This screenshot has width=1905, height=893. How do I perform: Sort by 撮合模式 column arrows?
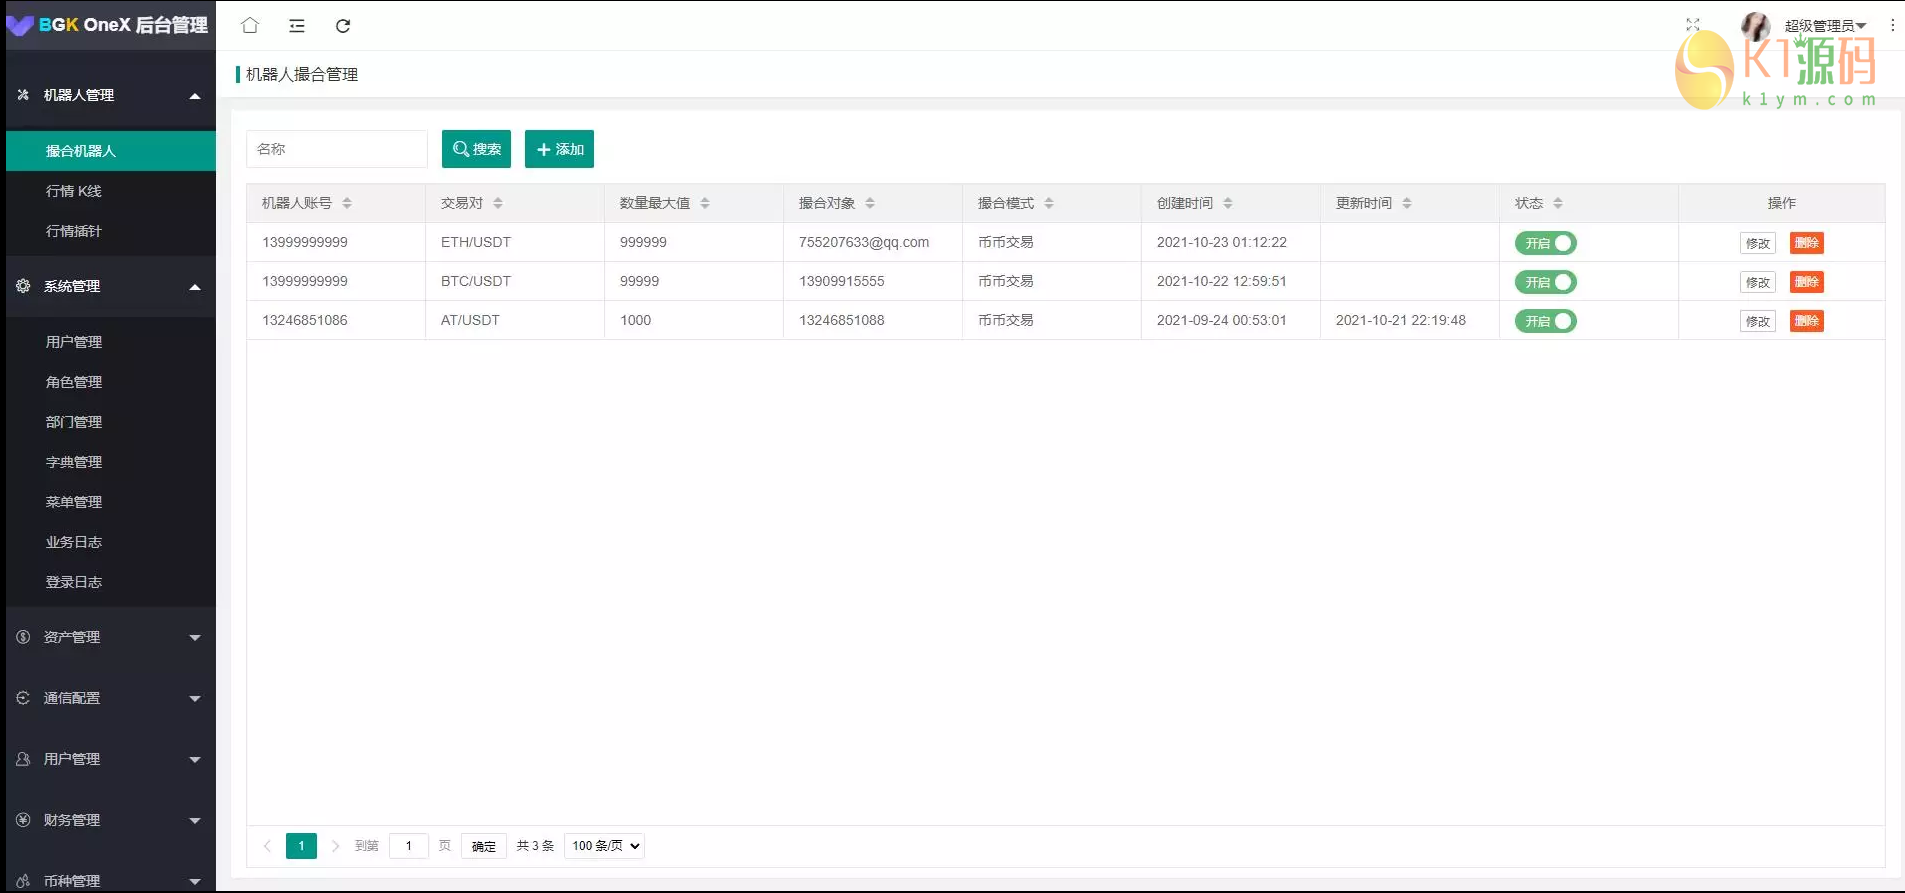point(1049,203)
